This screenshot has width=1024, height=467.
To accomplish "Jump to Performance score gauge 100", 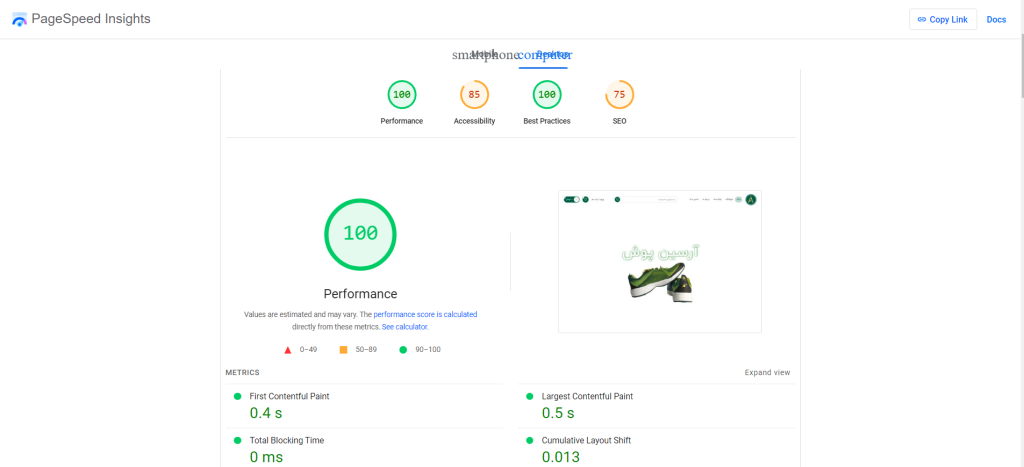I will click(402, 95).
